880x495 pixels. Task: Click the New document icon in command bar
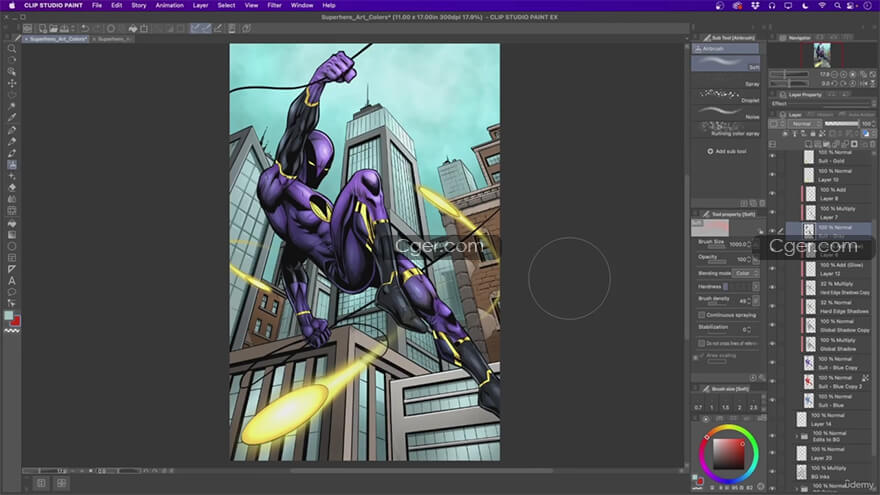click(x=43, y=29)
